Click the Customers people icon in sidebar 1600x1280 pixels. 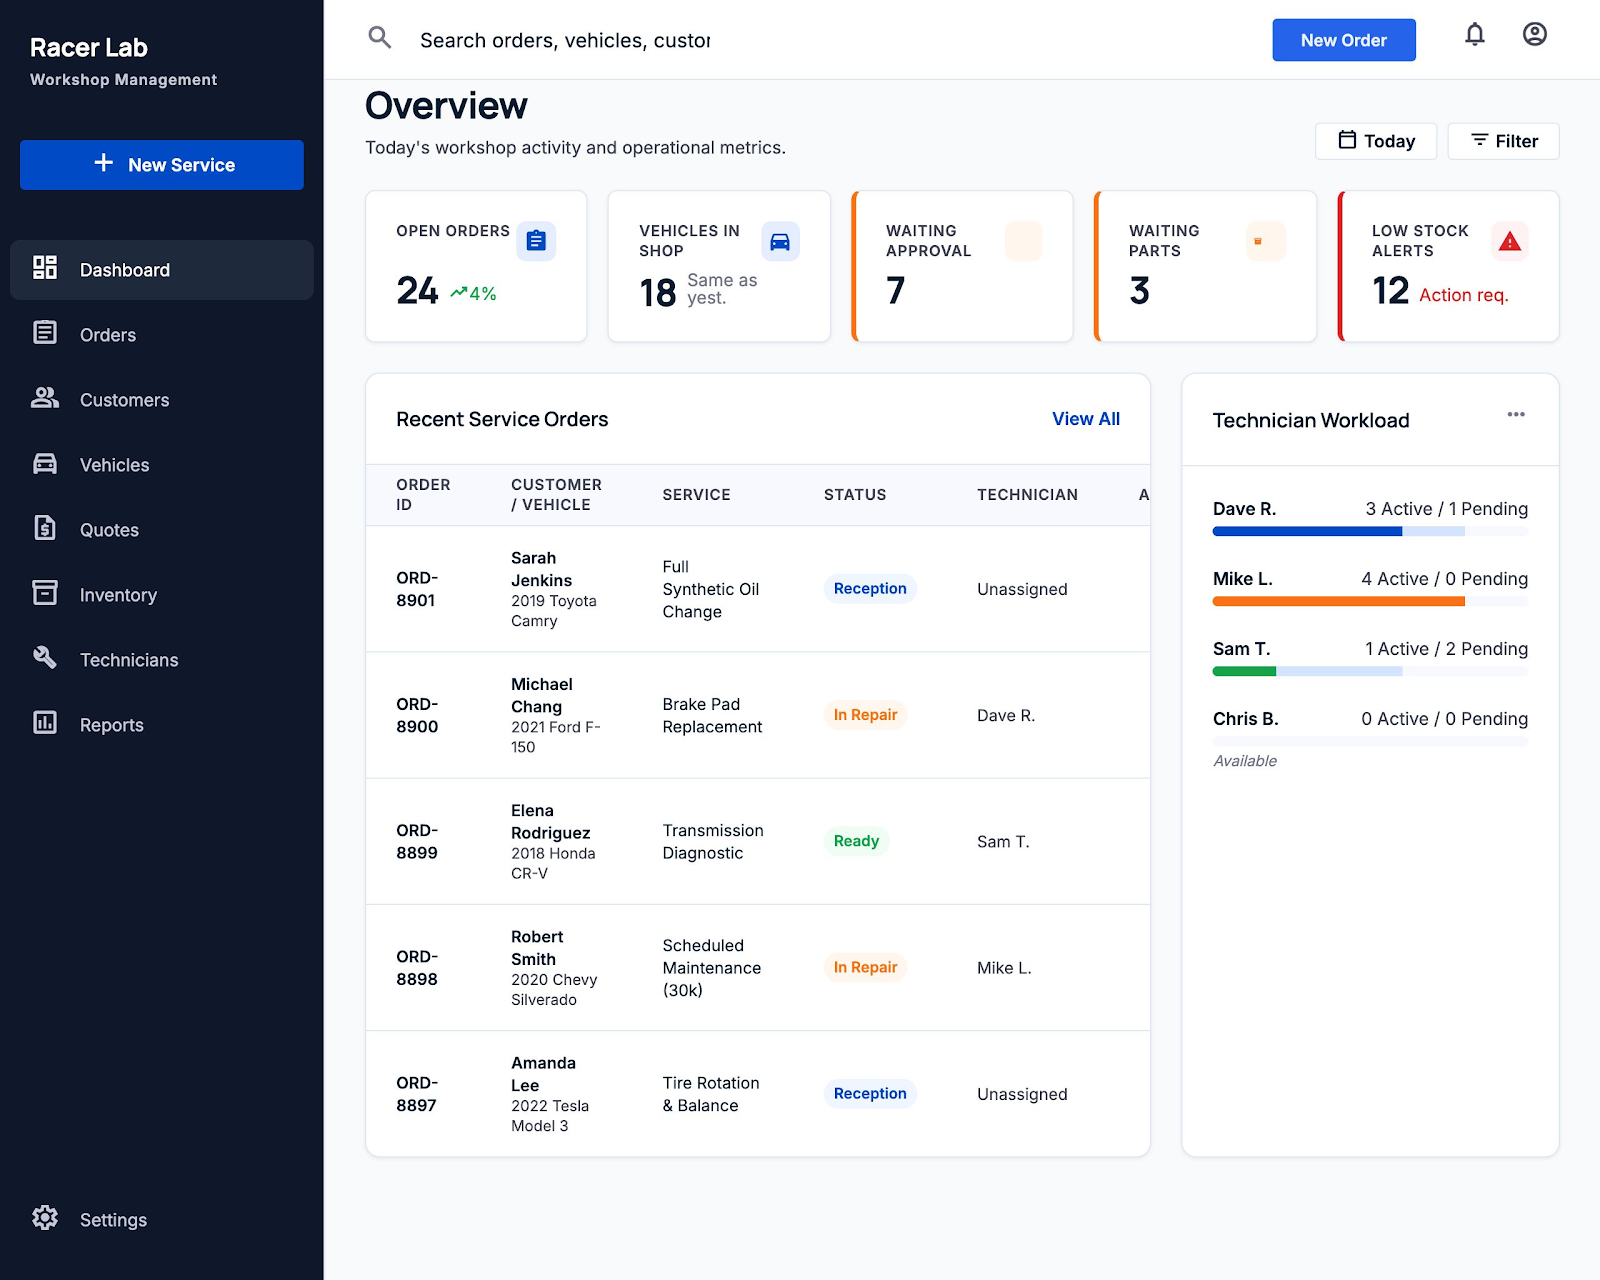45,397
